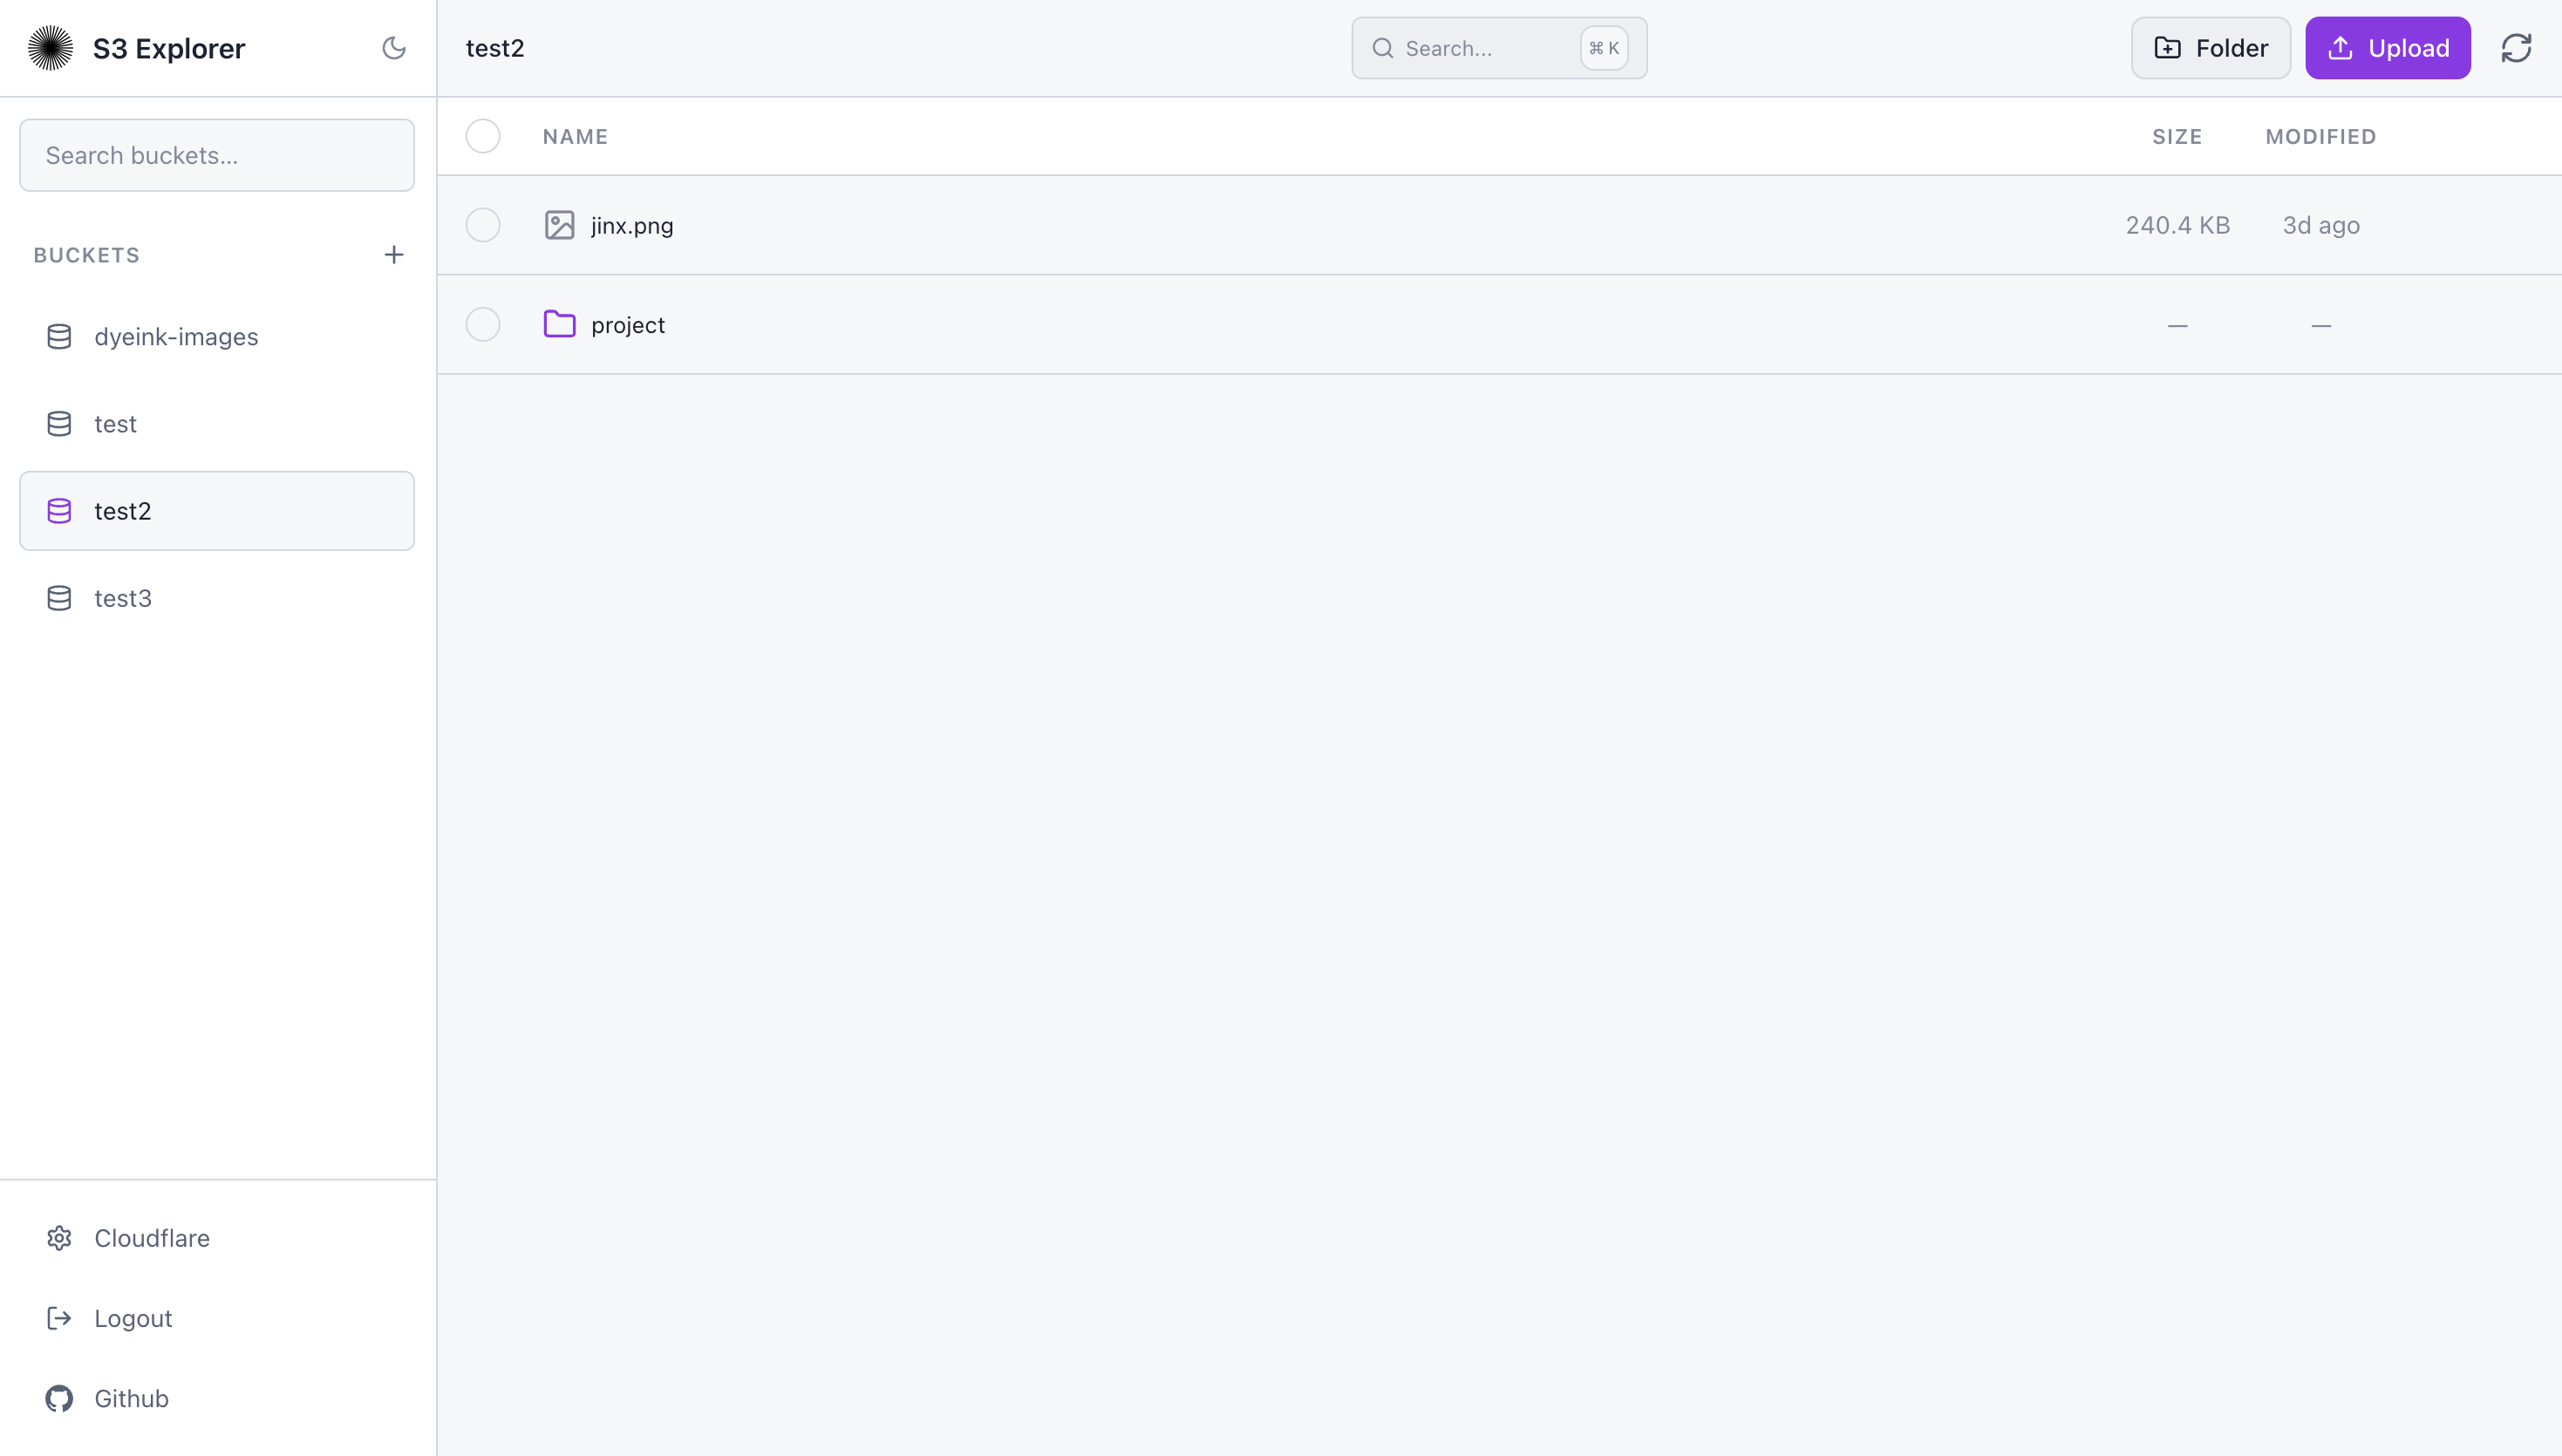
Task: Select the jinx.png row checkbox
Action: (483, 225)
